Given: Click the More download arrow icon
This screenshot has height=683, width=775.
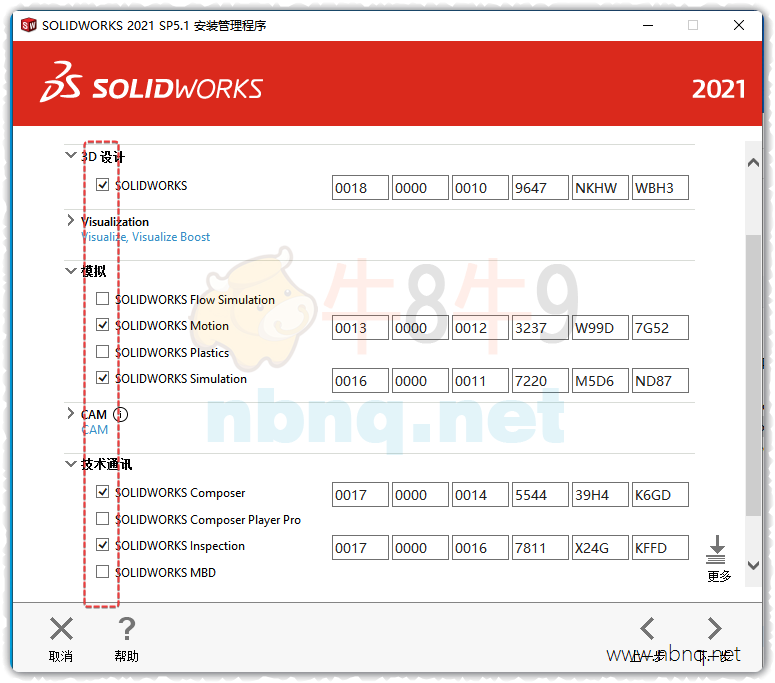Looking at the screenshot, I should [x=716, y=550].
